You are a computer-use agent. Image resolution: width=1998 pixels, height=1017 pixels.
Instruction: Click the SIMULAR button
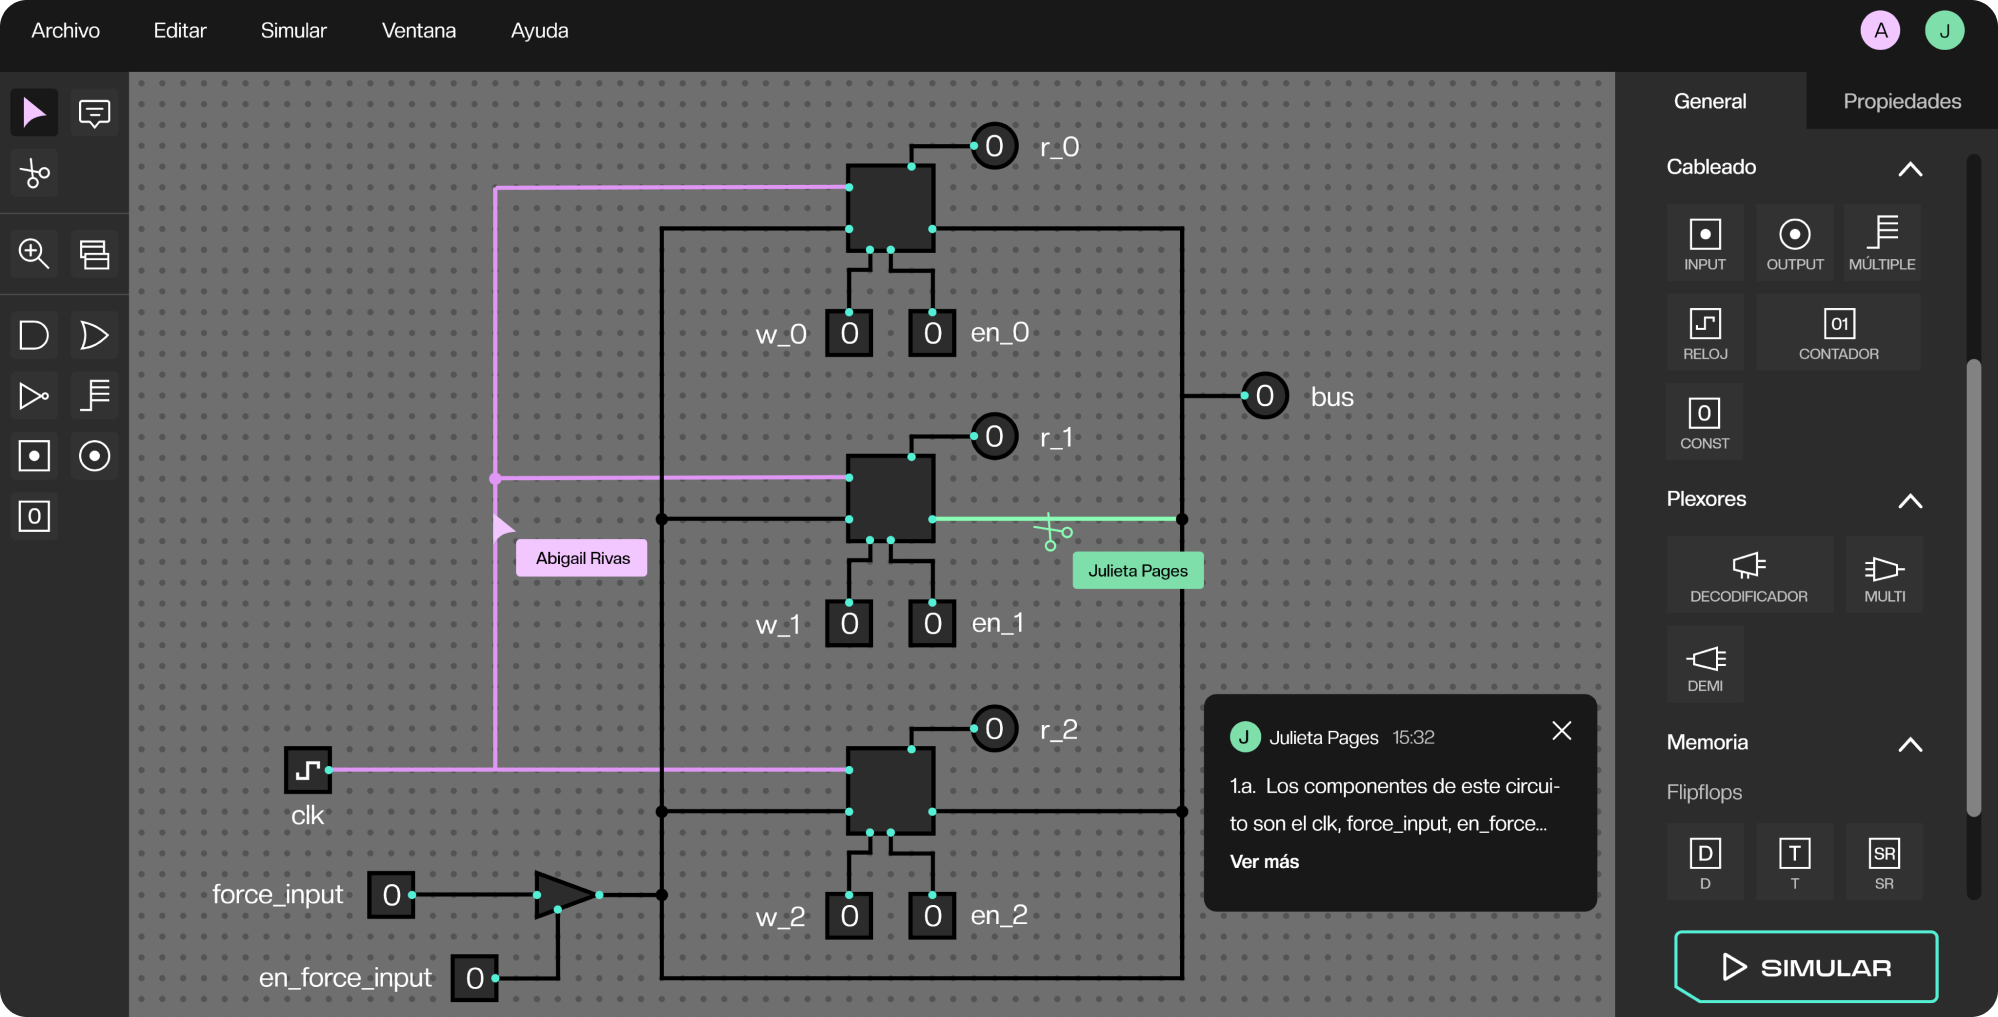pos(1806,967)
